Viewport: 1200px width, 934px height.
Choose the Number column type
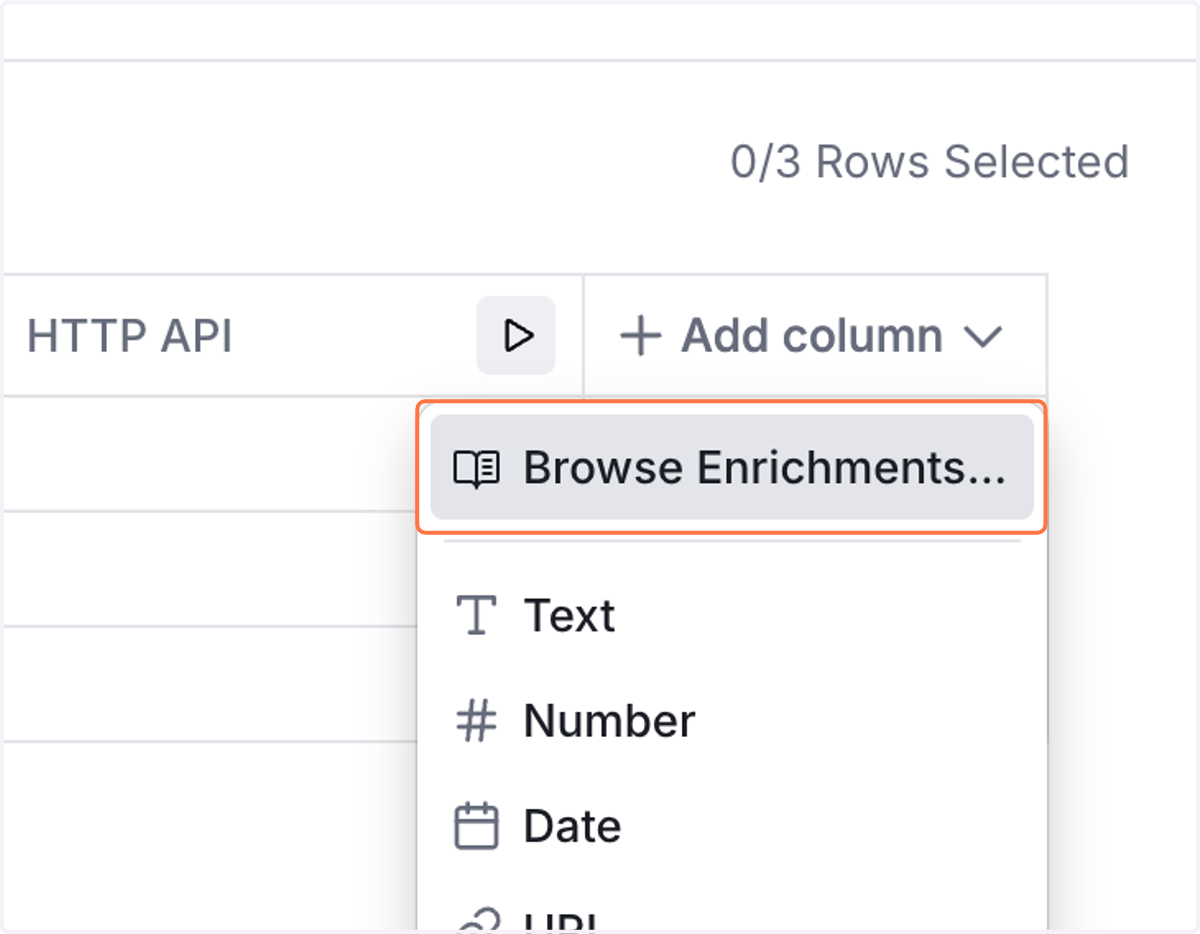coord(732,721)
